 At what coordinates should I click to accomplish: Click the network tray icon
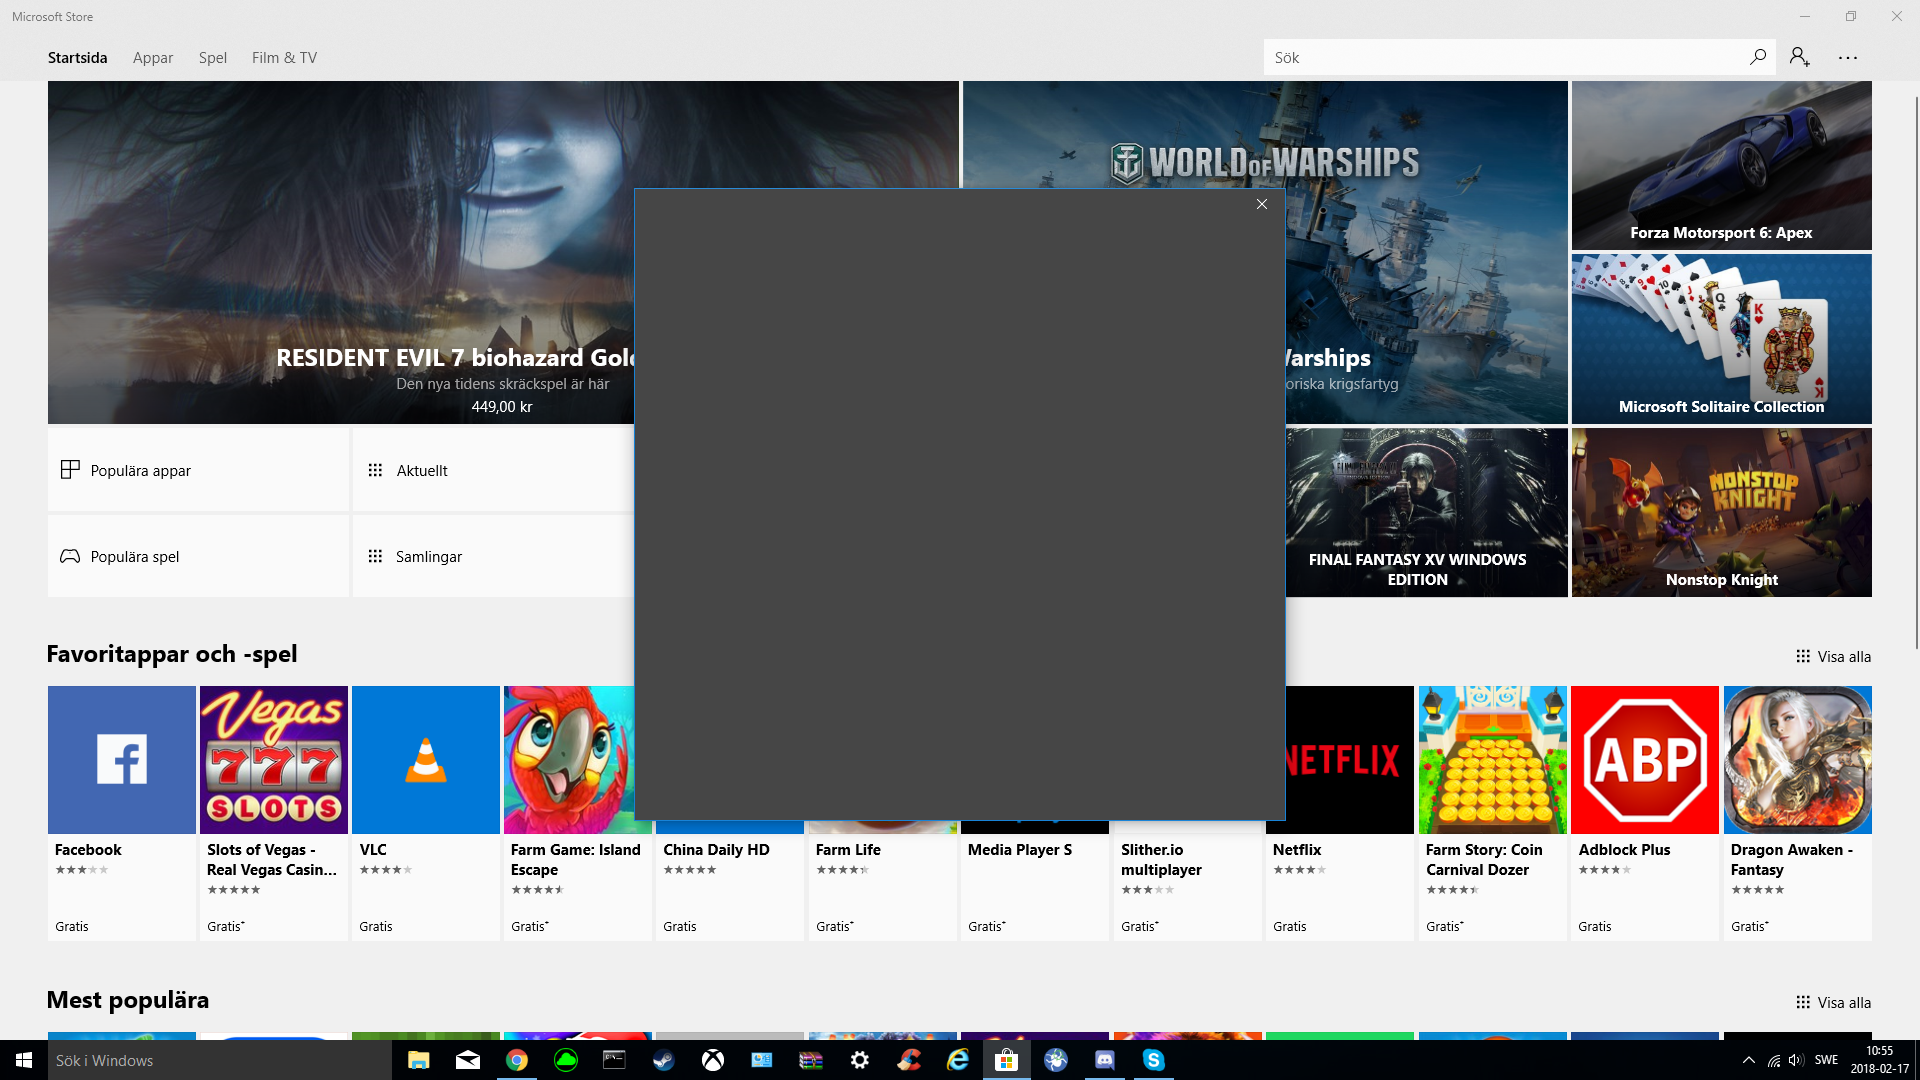pyautogui.click(x=1773, y=1060)
